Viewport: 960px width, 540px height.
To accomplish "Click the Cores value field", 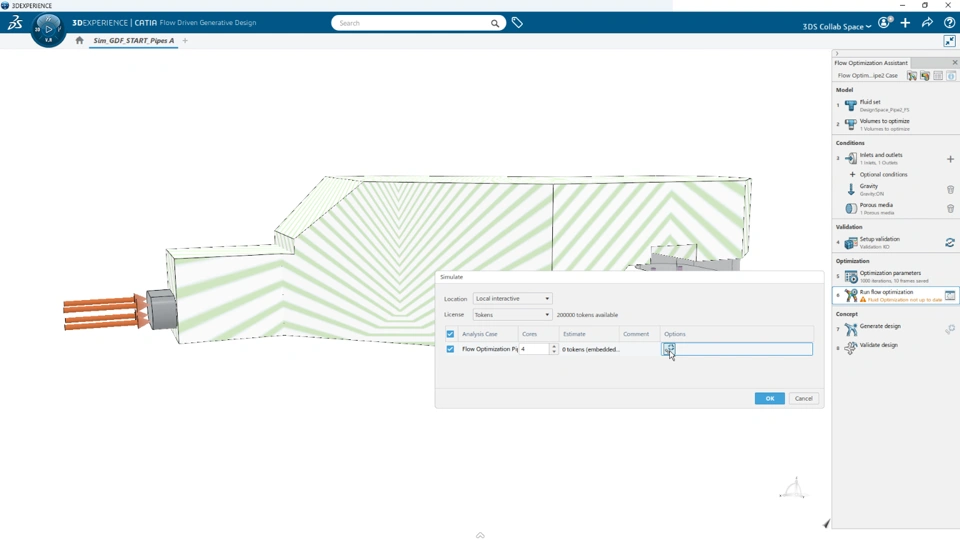I will pyautogui.click(x=534, y=349).
